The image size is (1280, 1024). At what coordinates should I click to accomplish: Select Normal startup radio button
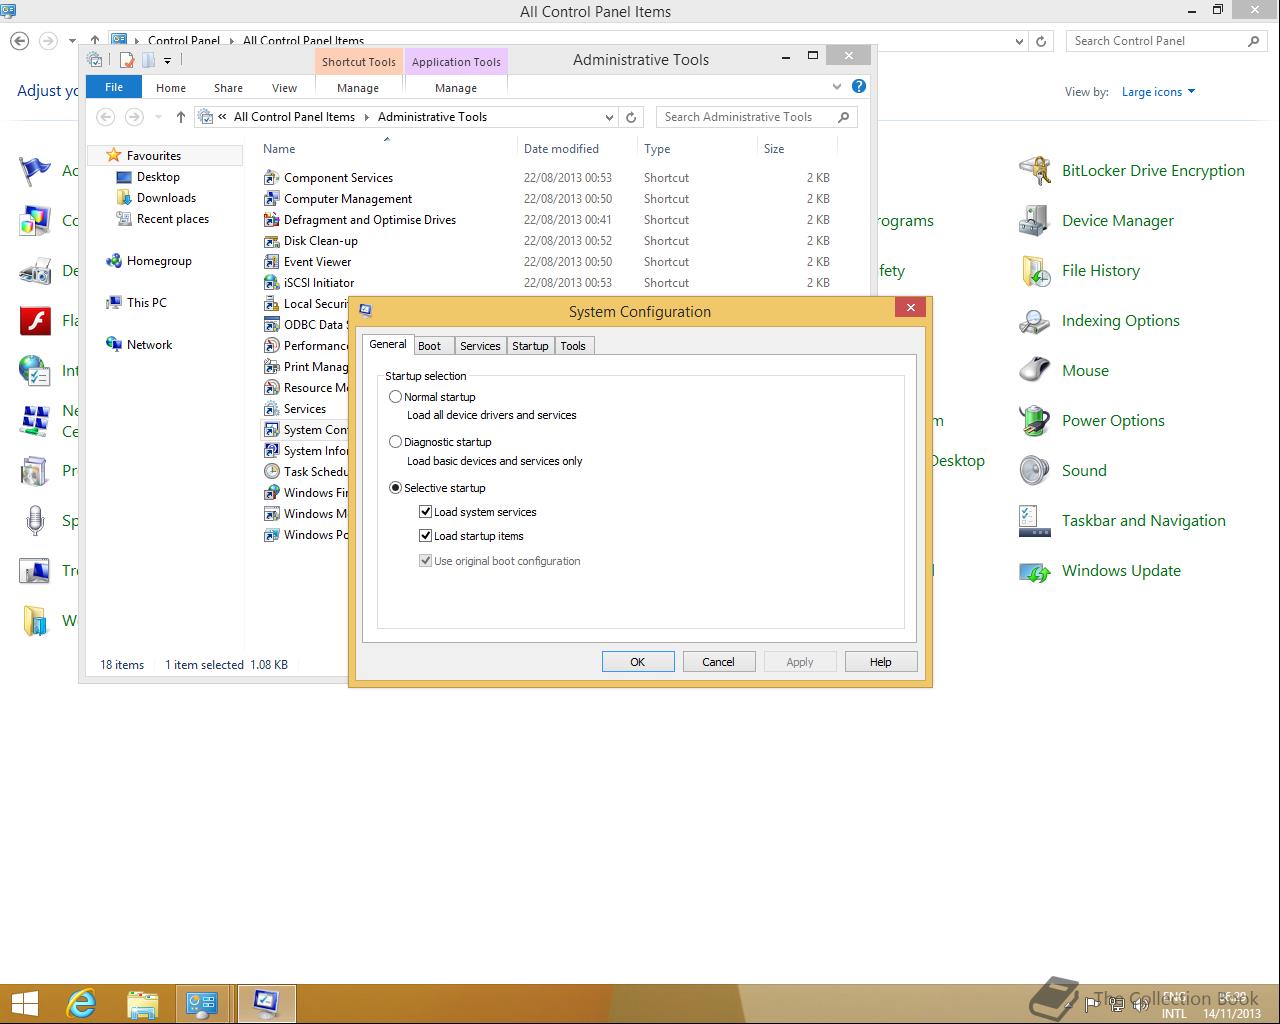[396, 397]
